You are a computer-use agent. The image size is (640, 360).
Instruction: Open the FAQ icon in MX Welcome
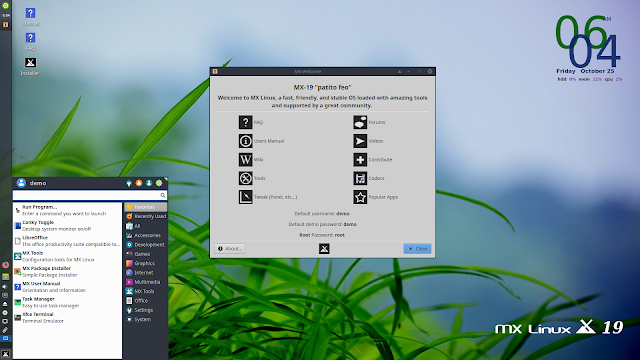(245, 122)
